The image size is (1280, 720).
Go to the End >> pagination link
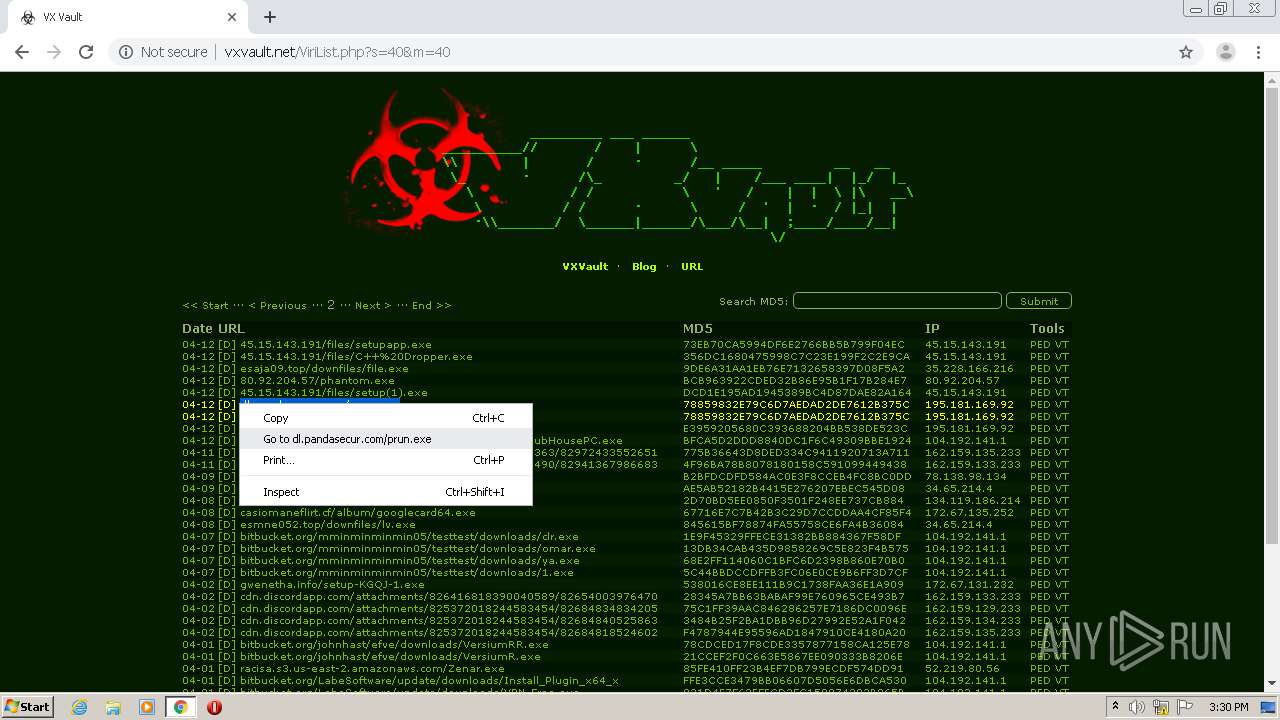pos(431,305)
